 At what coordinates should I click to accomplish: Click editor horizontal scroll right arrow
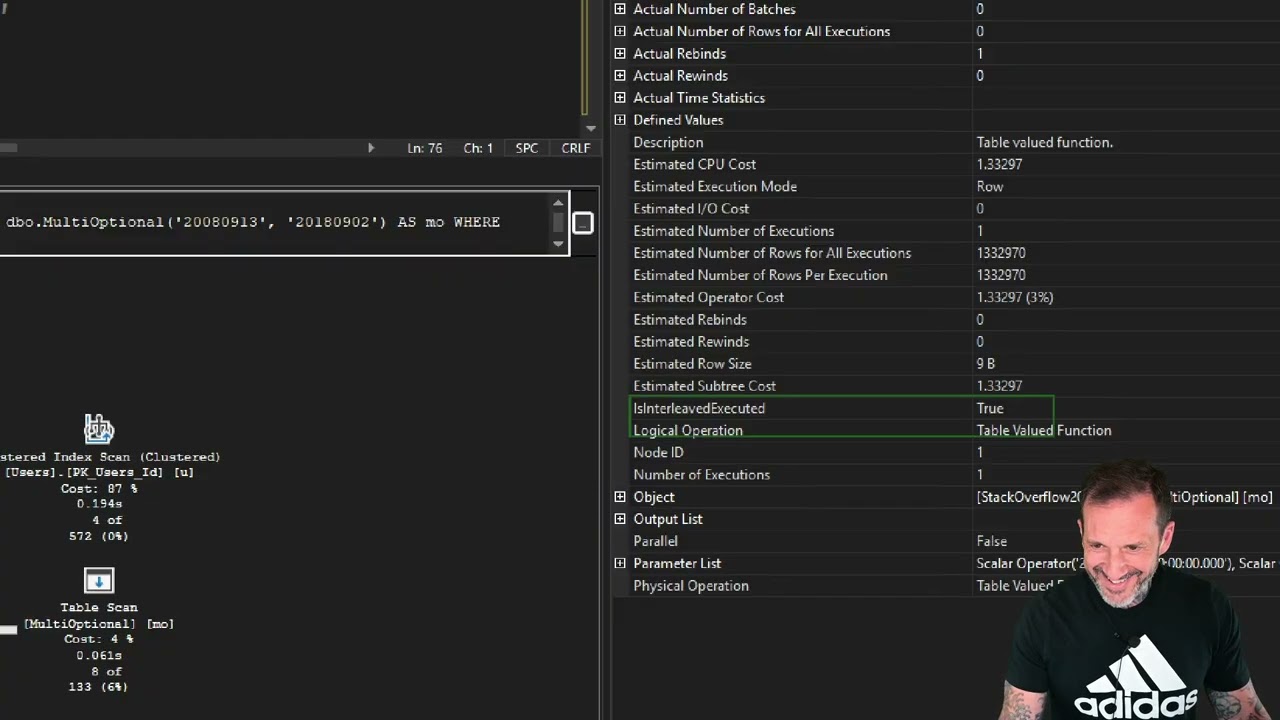coord(371,148)
